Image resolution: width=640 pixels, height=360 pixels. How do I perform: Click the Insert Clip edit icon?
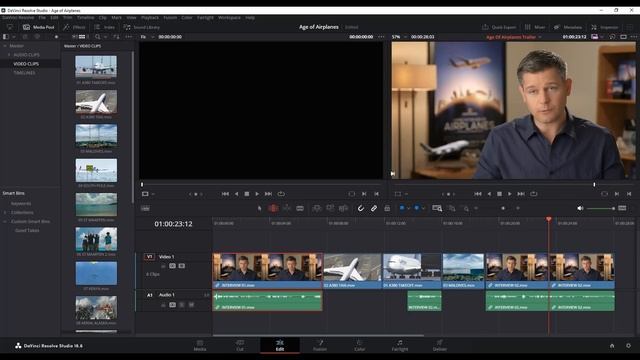click(x=316, y=208)
